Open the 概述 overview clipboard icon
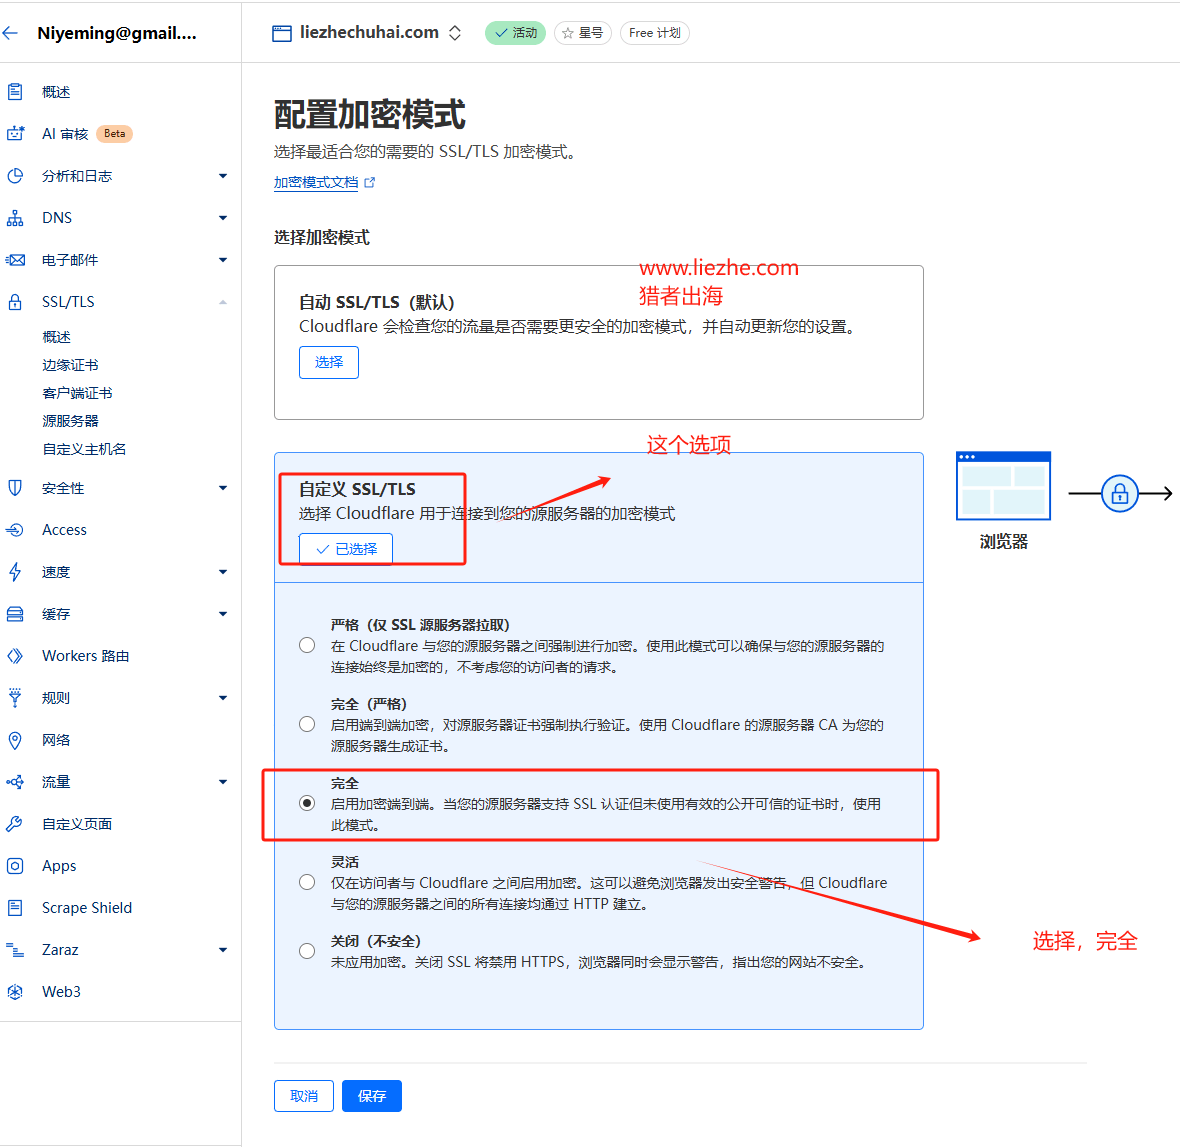 [x=15, y=92]
